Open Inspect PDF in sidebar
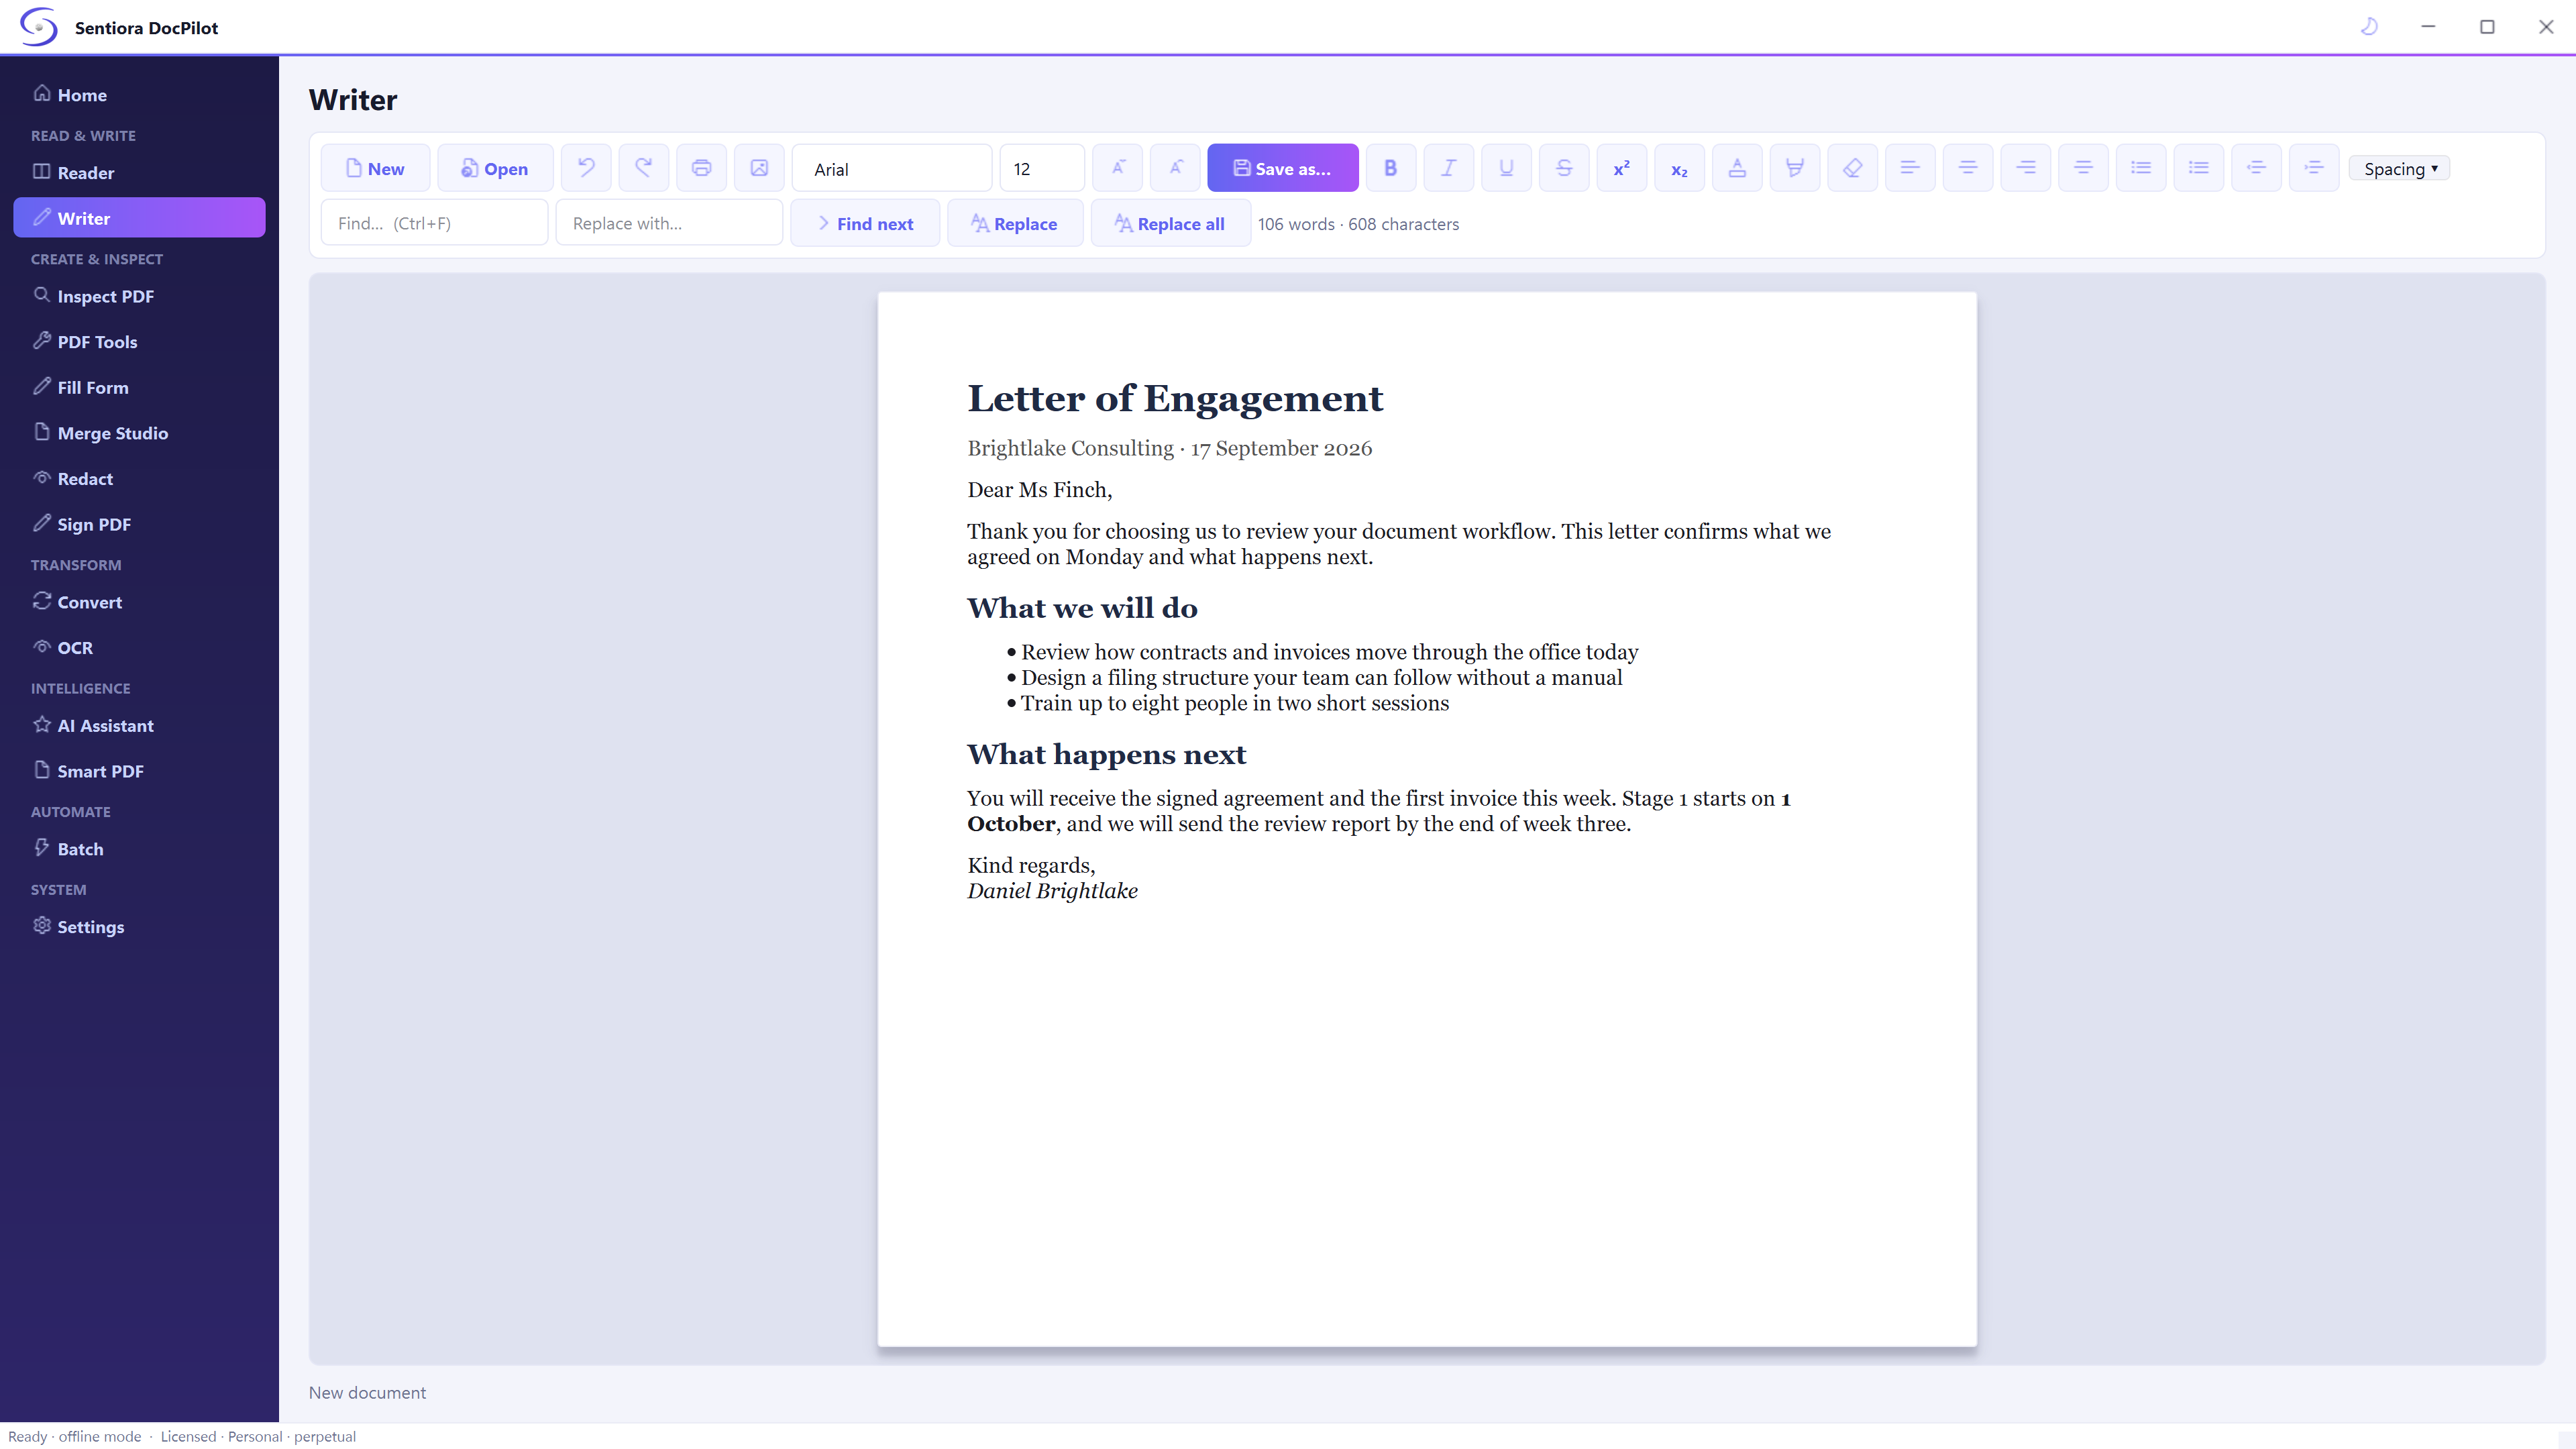 139,296
